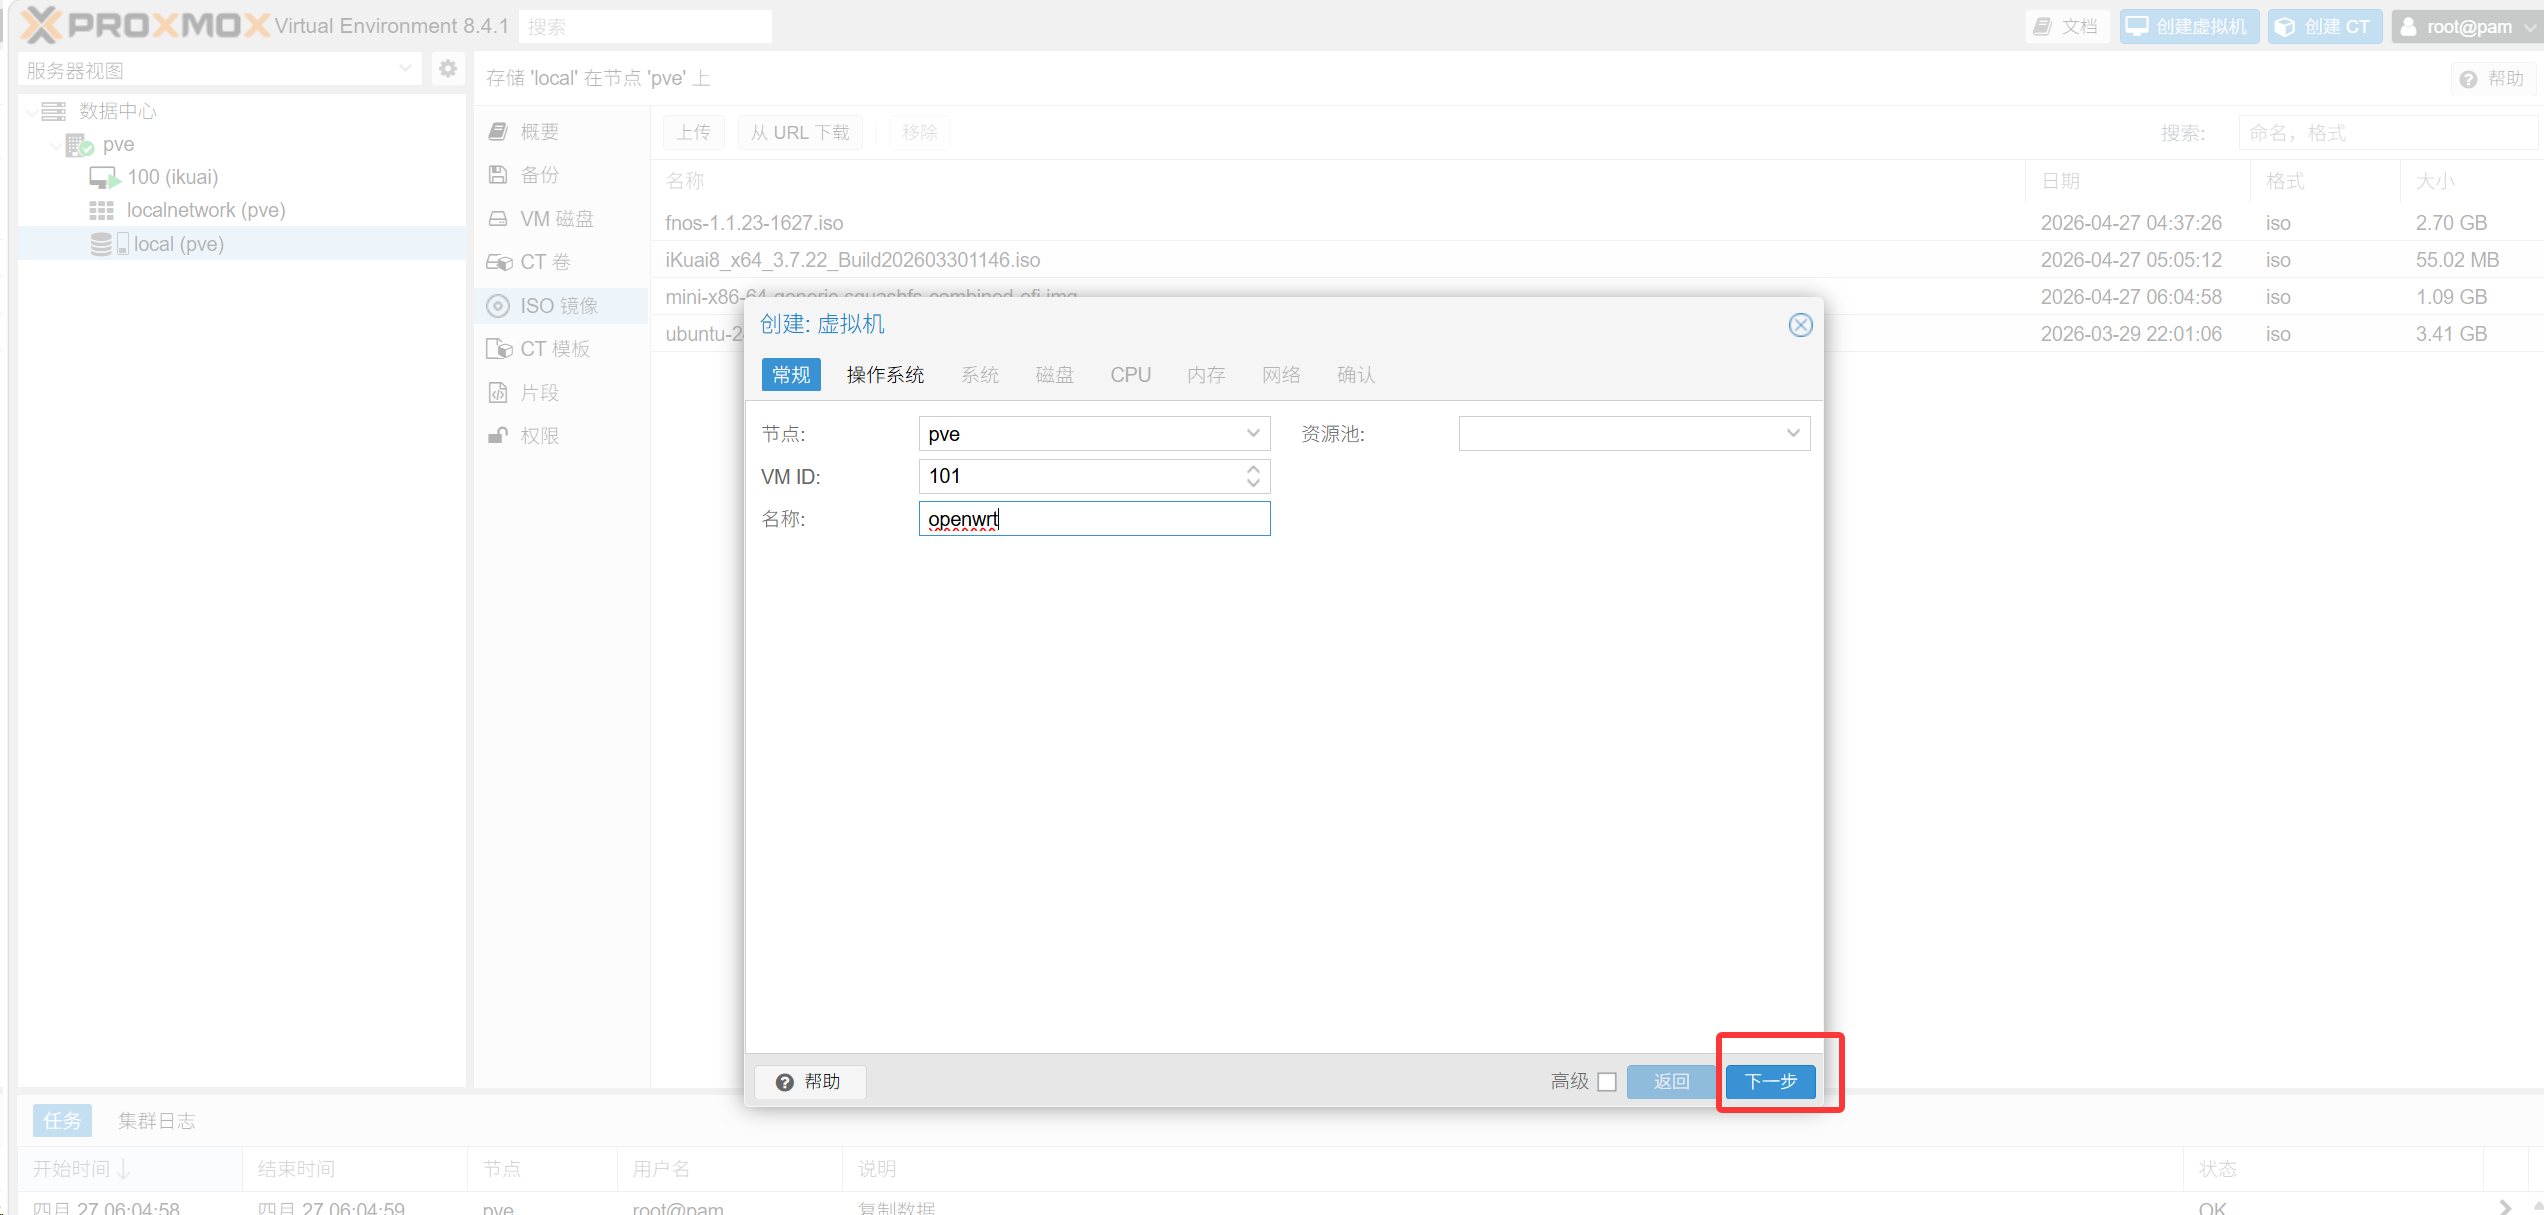Open the CT 模板 templates section
Viewport: 2544px width, 1215px height.
(554, 349)
